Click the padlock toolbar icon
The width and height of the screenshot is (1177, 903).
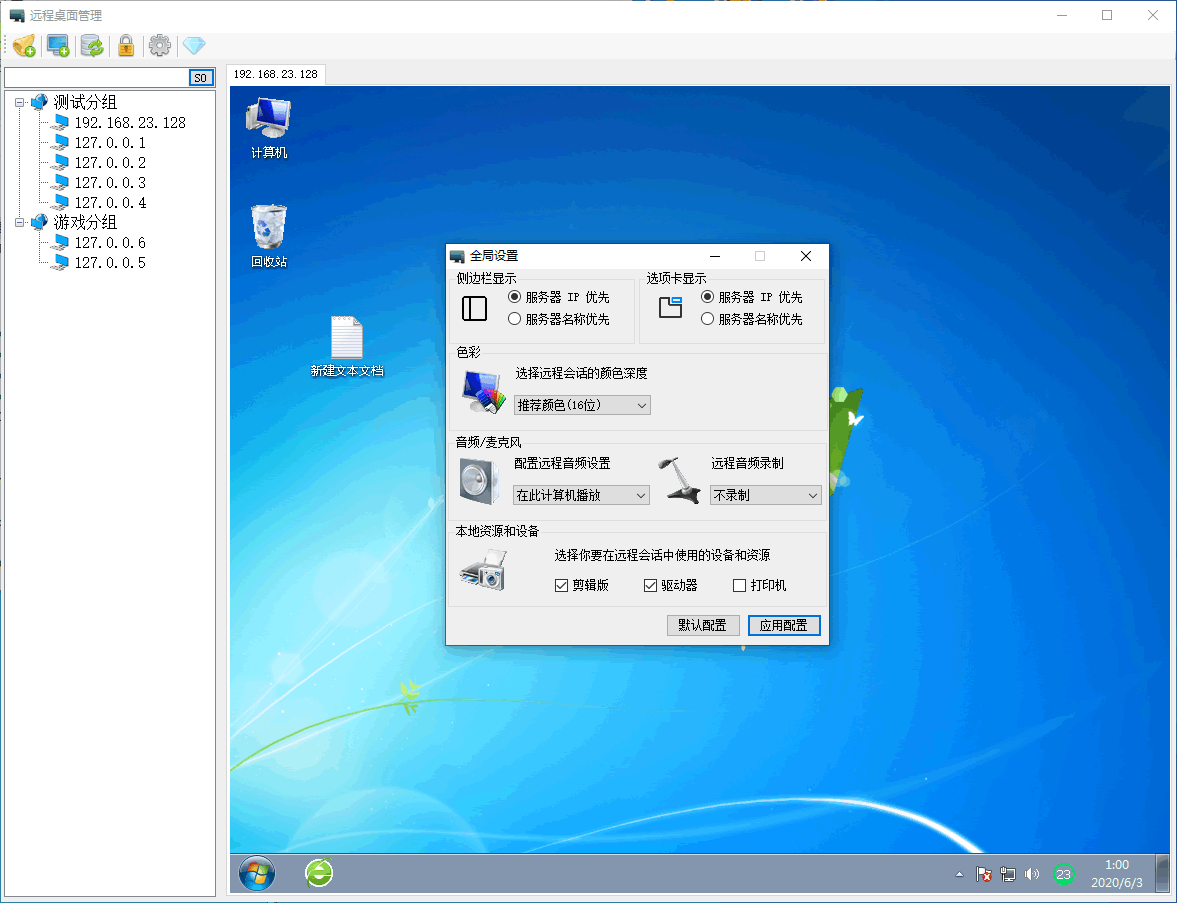pyautogui.click(x=126, y=45)
